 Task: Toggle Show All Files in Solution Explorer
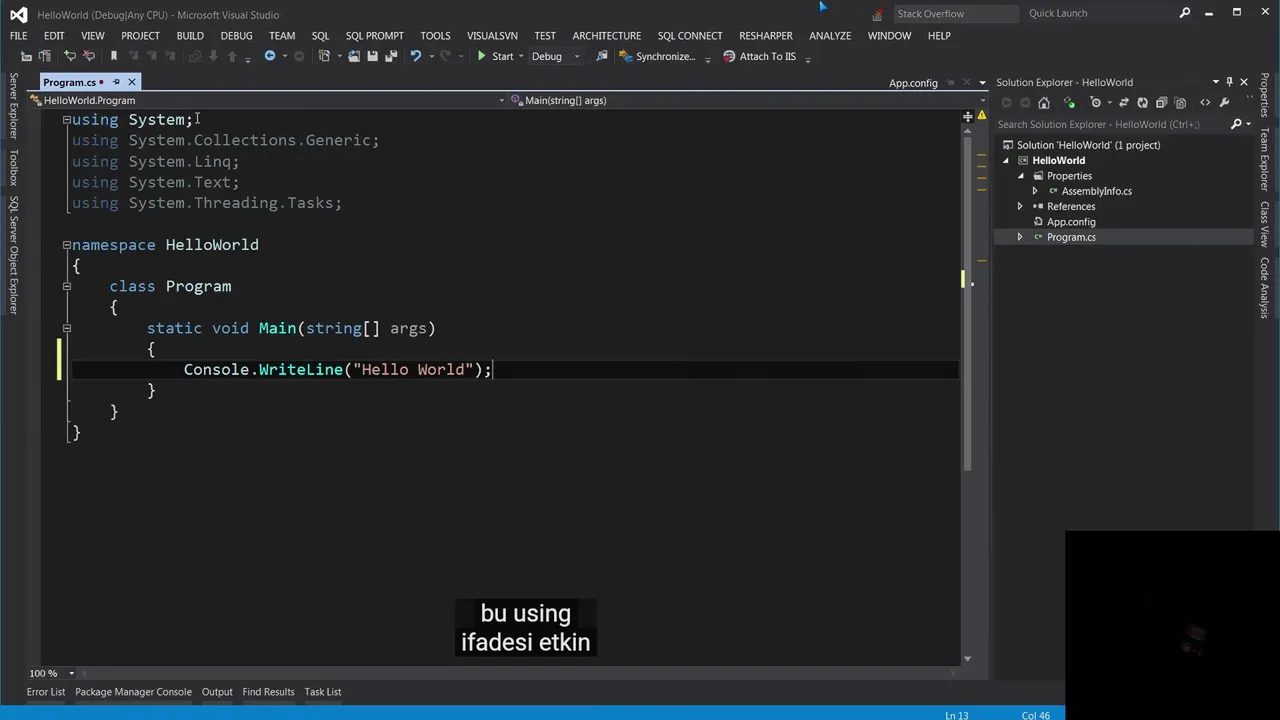(1180, 102)
